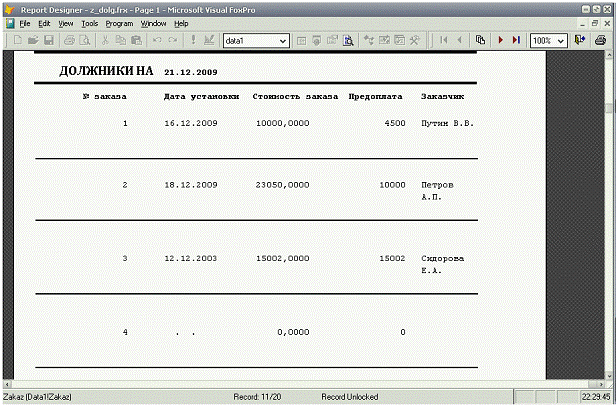Open the Window menu
This screenshot has height=407, width=616.
click(x=153, y=23)
